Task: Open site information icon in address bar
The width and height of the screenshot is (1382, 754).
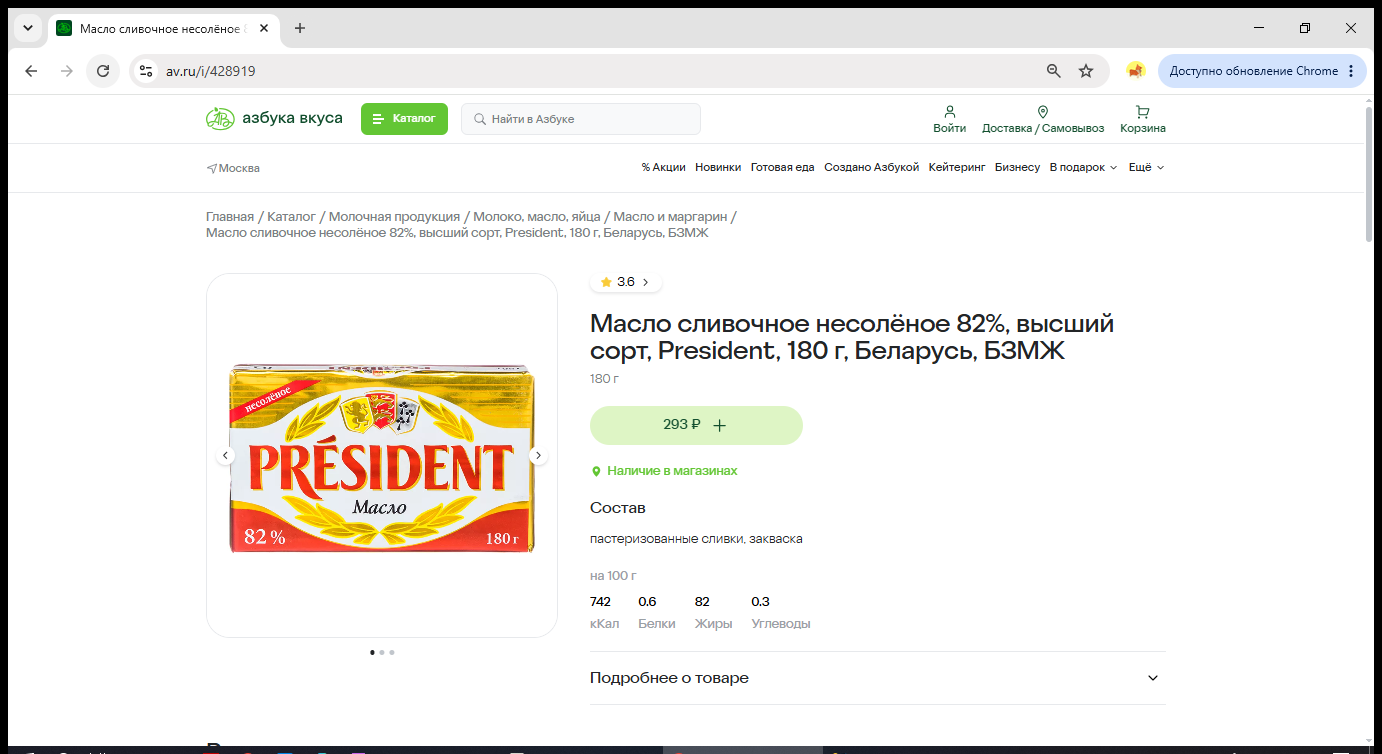Action: tap(146, 71)
